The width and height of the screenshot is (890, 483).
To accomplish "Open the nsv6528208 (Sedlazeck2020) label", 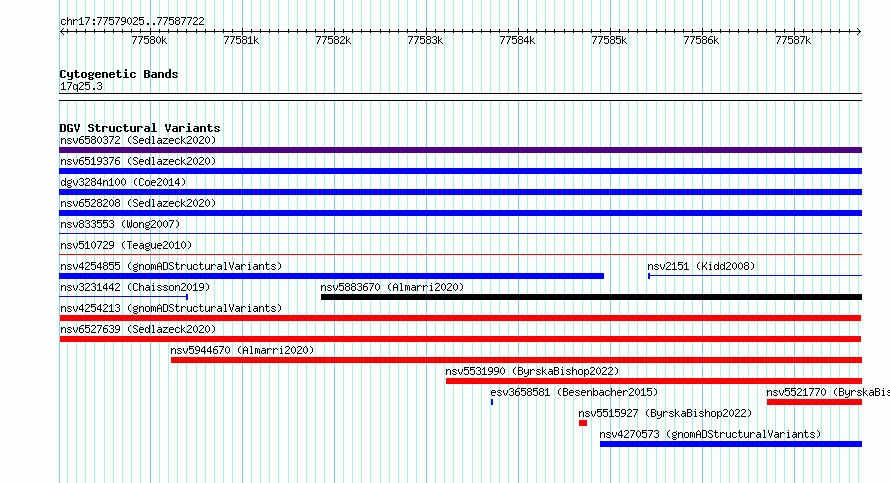I will coord(138,203).
